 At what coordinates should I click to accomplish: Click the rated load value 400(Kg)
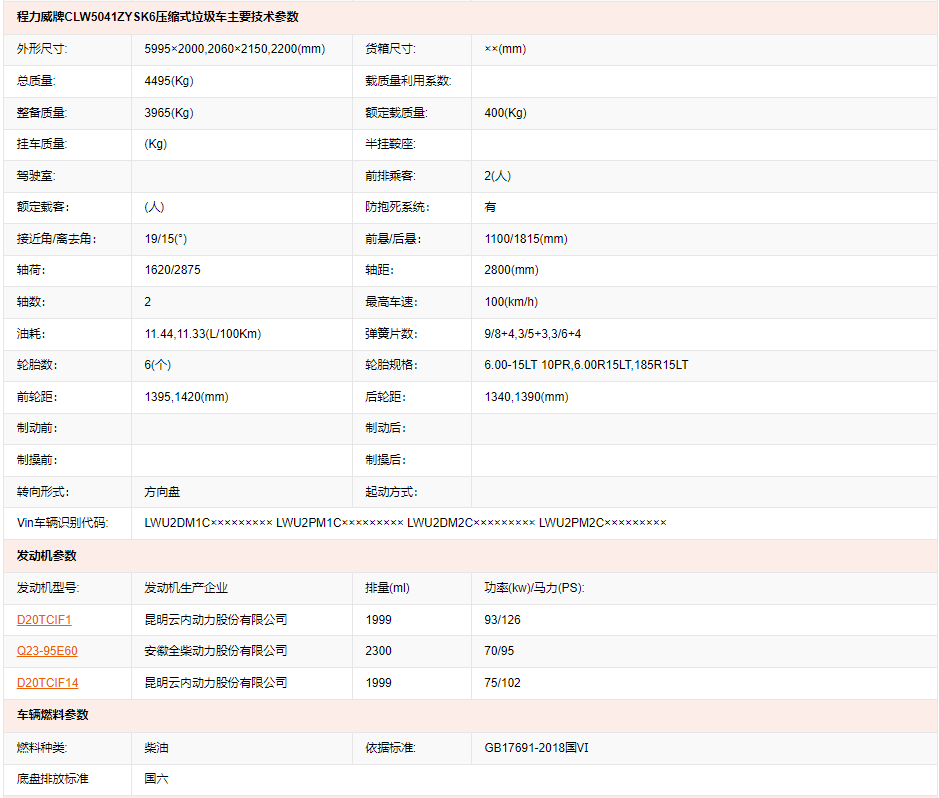pos(505,113)
